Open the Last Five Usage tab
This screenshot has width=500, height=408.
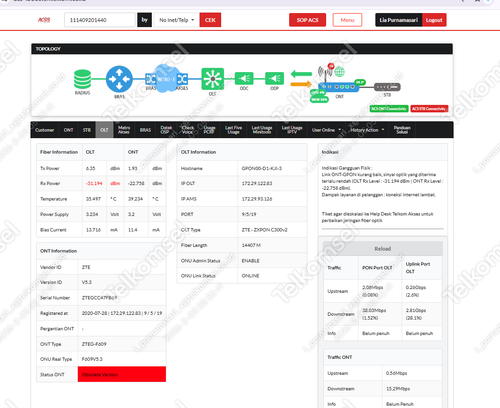[233, 130]
